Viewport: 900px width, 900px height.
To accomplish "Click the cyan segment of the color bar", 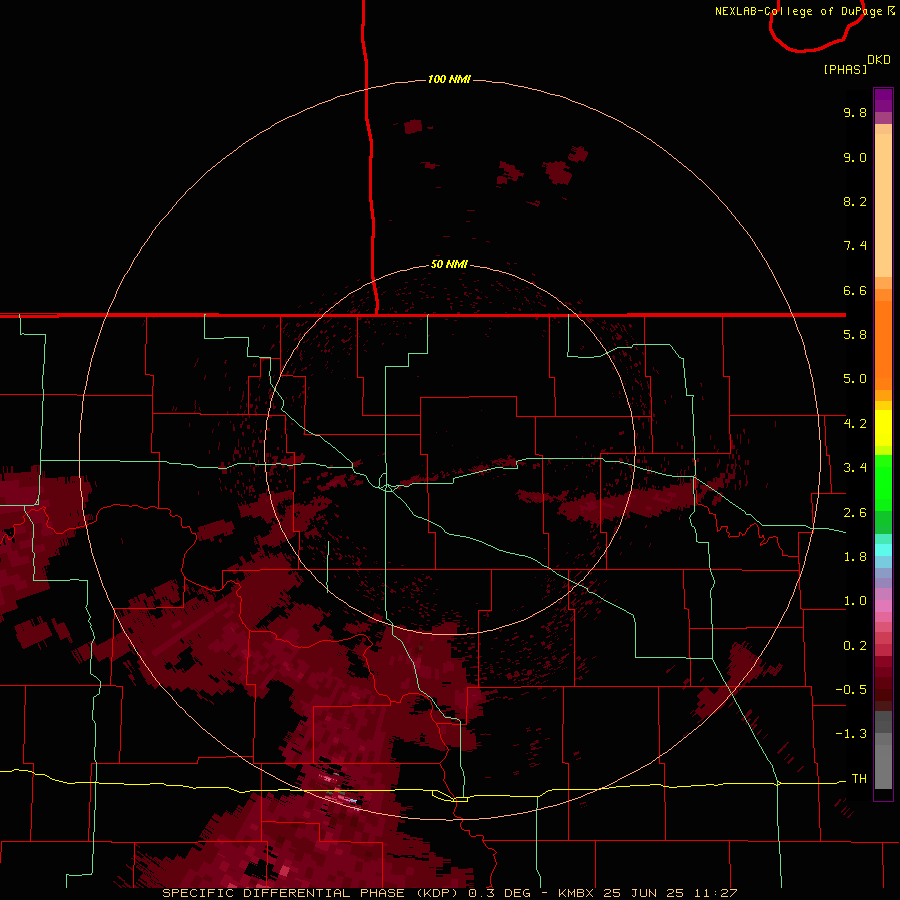I will 883,550.
